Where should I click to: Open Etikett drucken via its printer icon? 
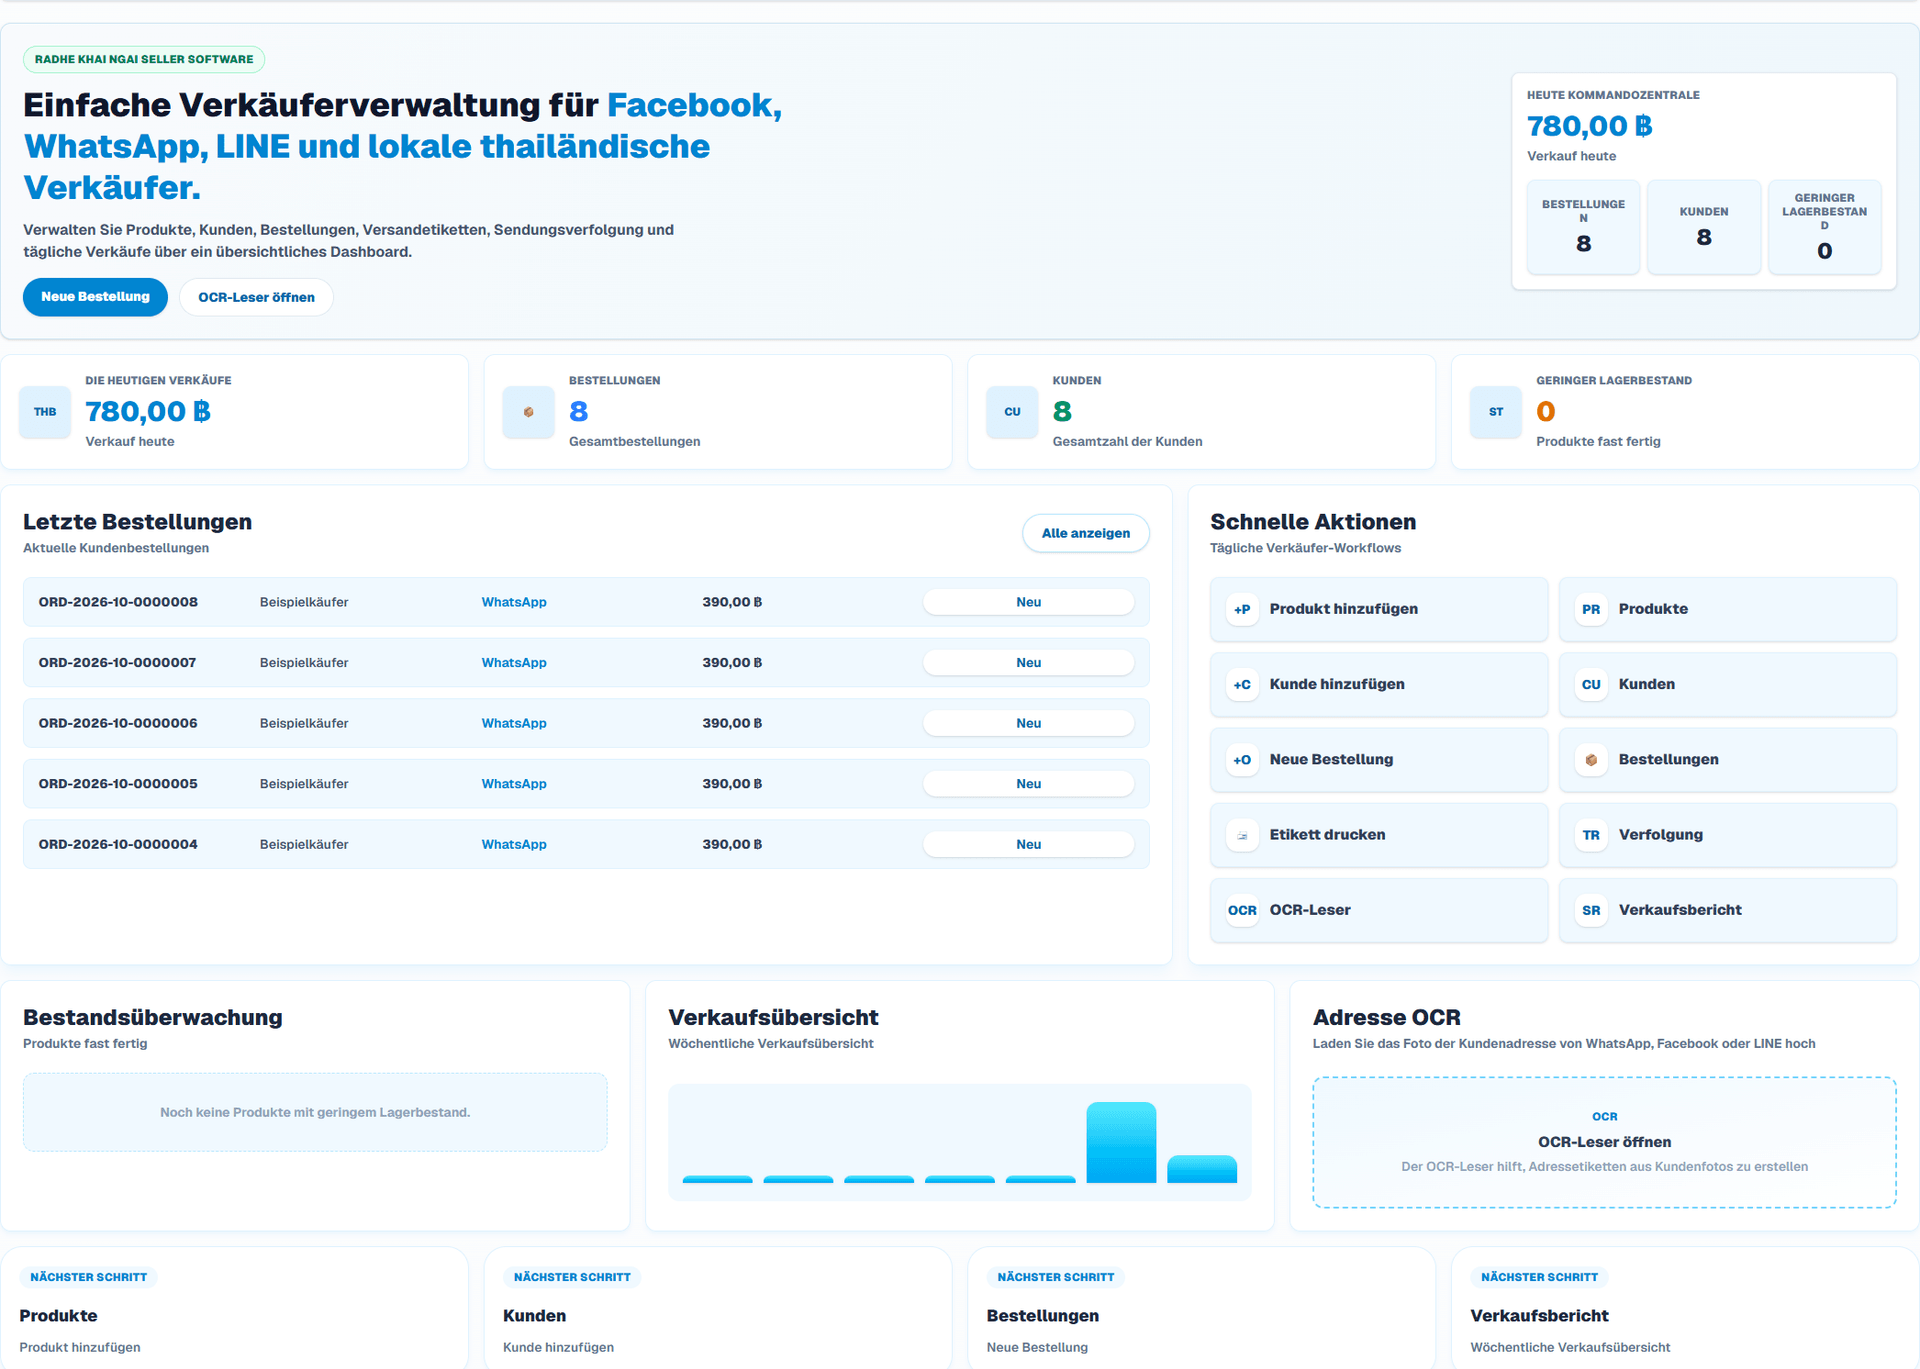click(1242, 835)
